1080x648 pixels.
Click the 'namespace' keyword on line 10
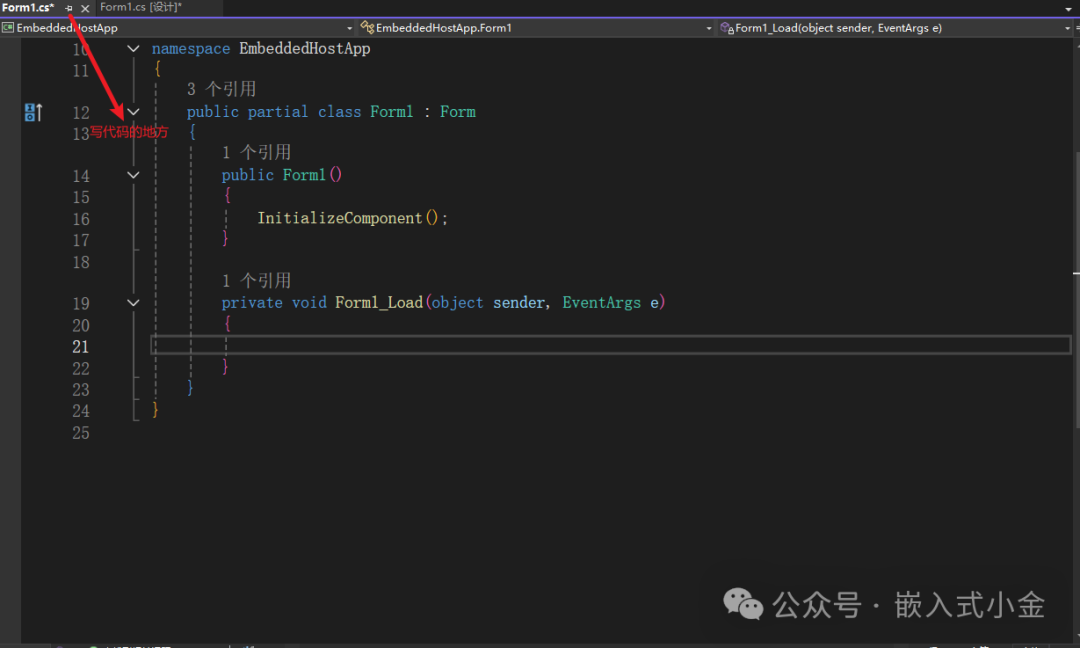pyautogui.click(x=191, y=49)
